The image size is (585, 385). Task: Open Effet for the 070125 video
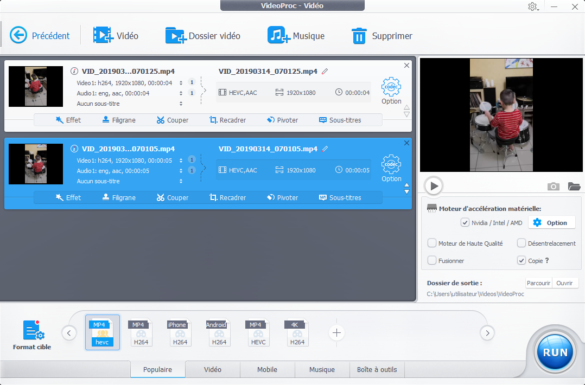point(68,120)
